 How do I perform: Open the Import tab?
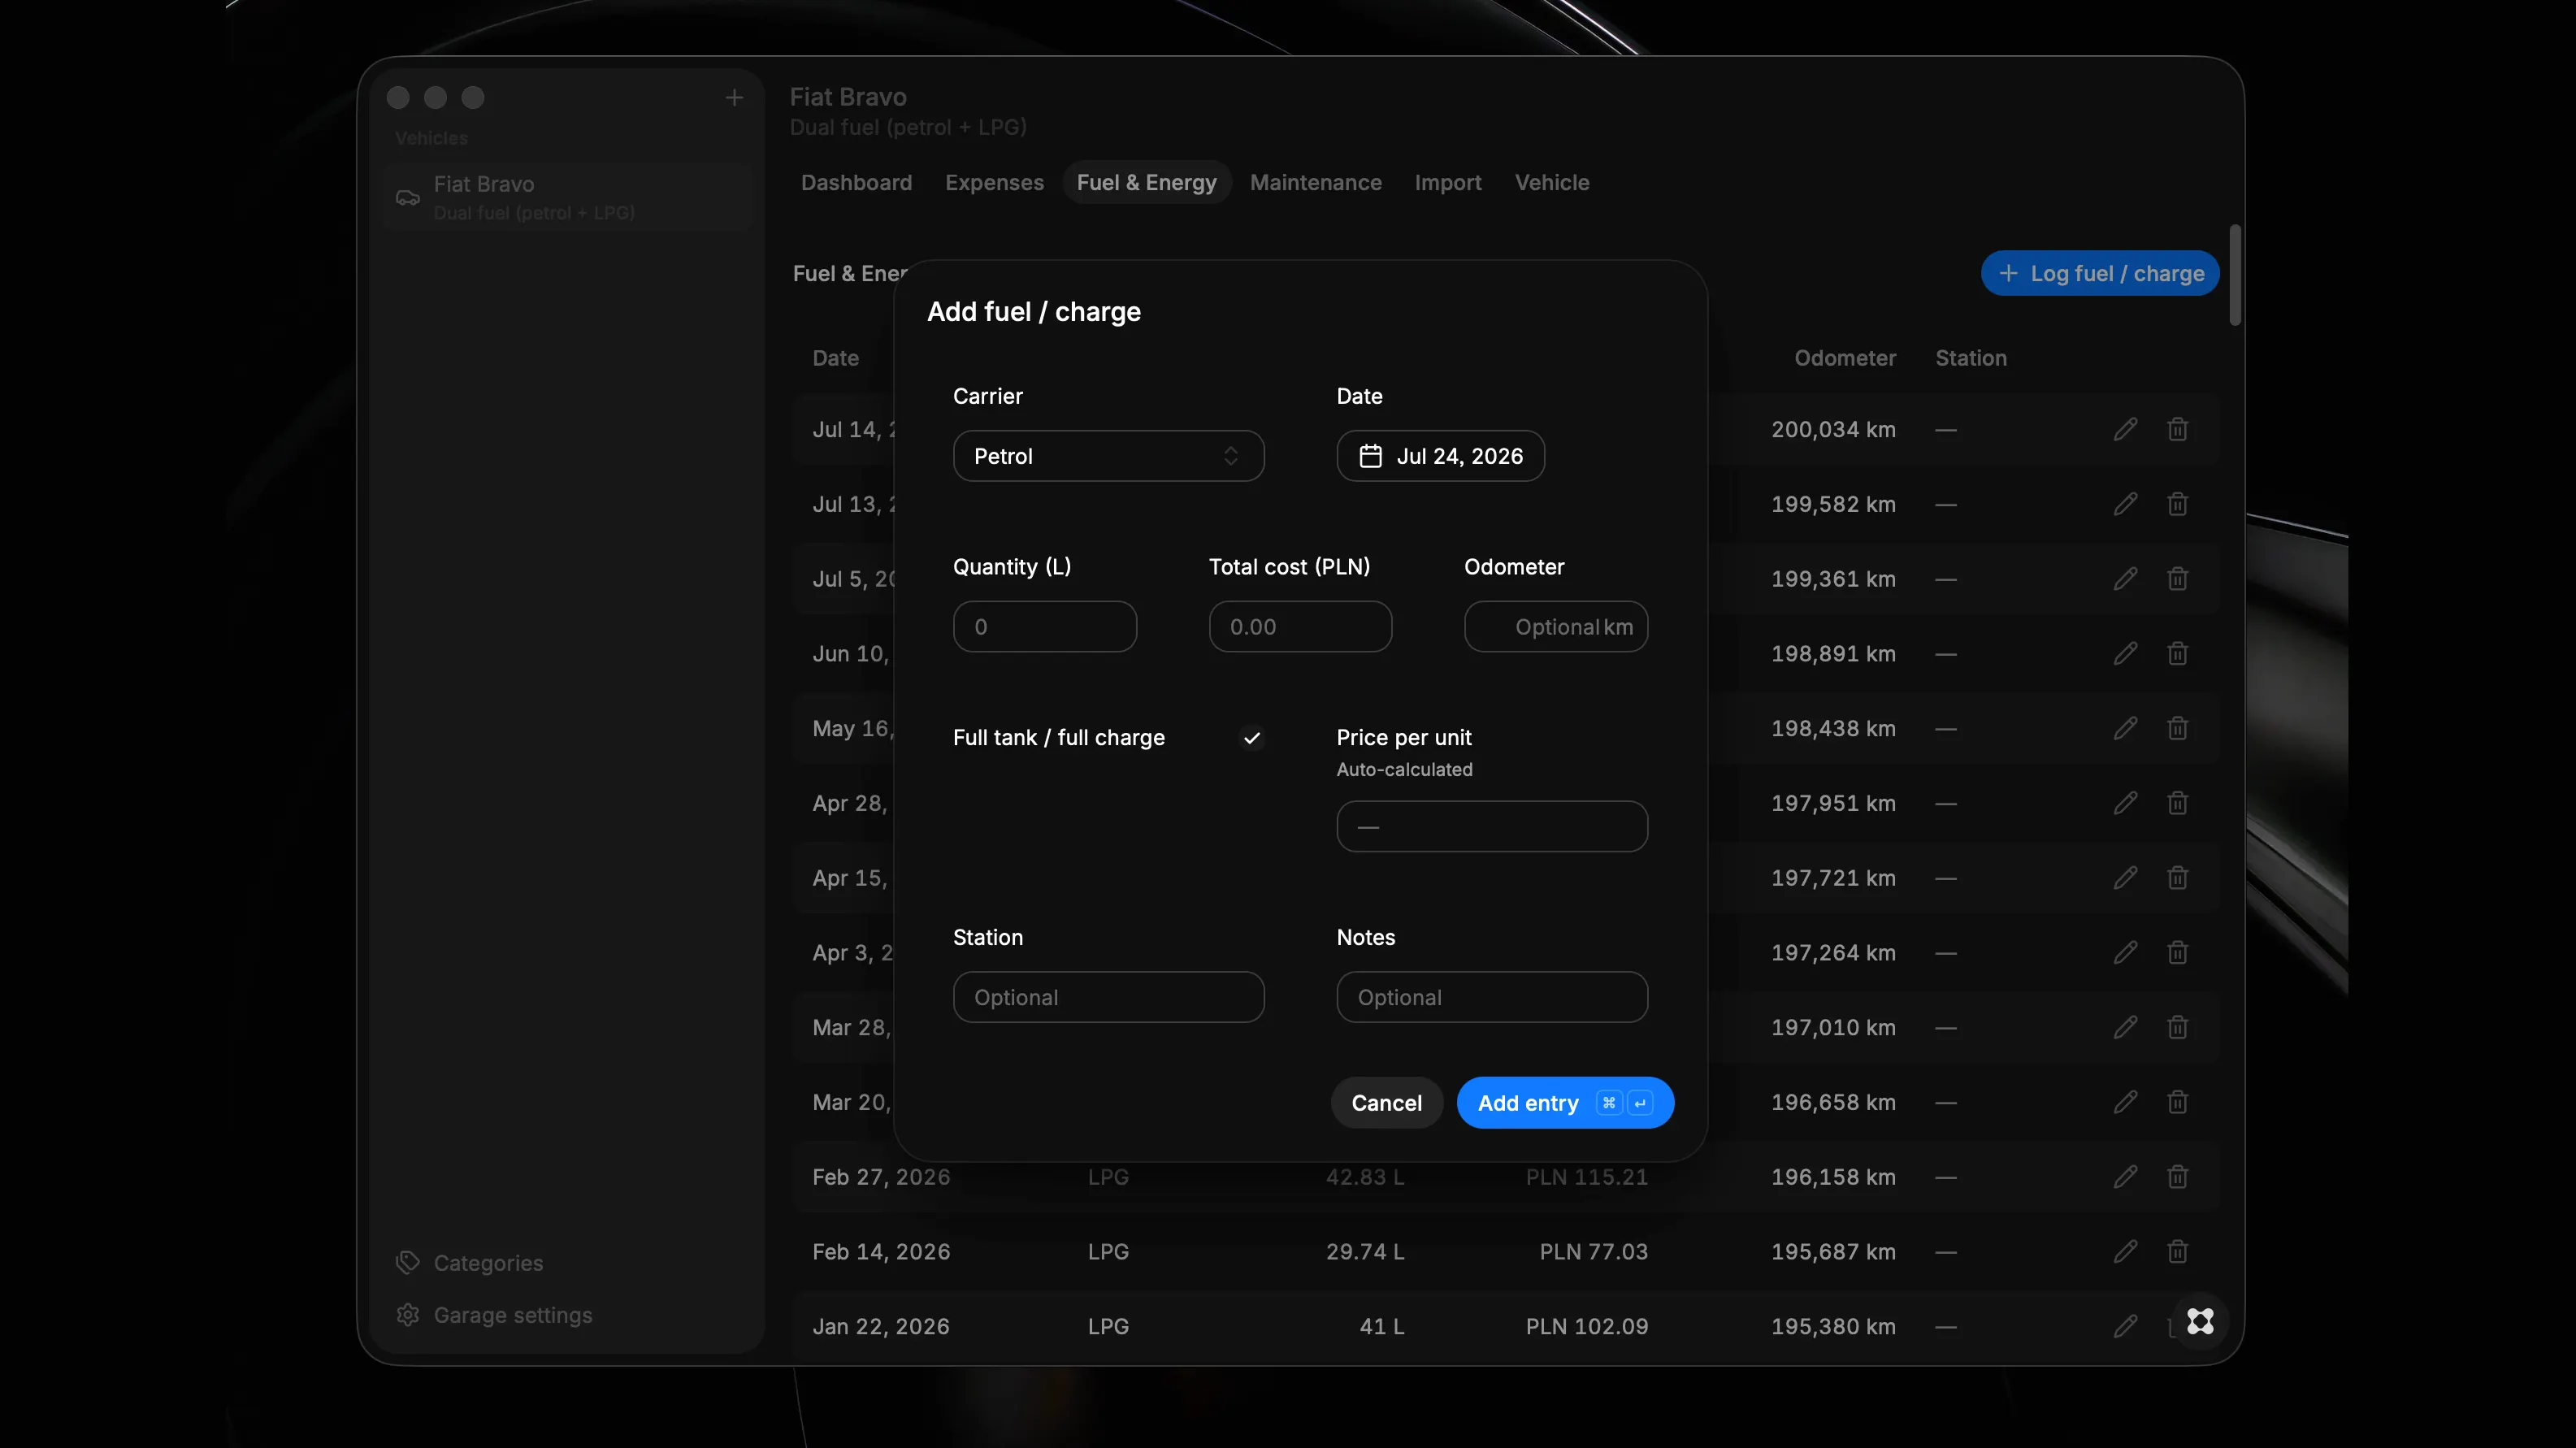tap(1447, 183)
